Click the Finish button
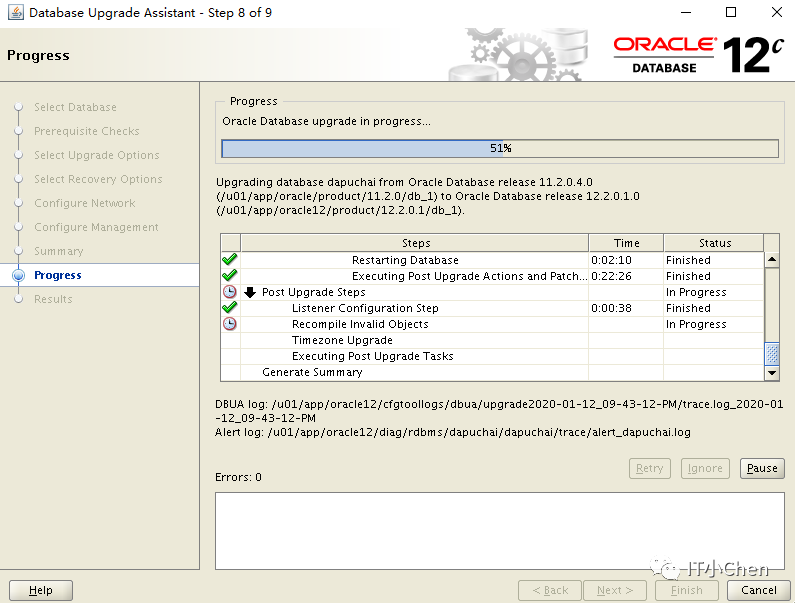795x603 pixels. pyautogui.click(x=686, y=590)
